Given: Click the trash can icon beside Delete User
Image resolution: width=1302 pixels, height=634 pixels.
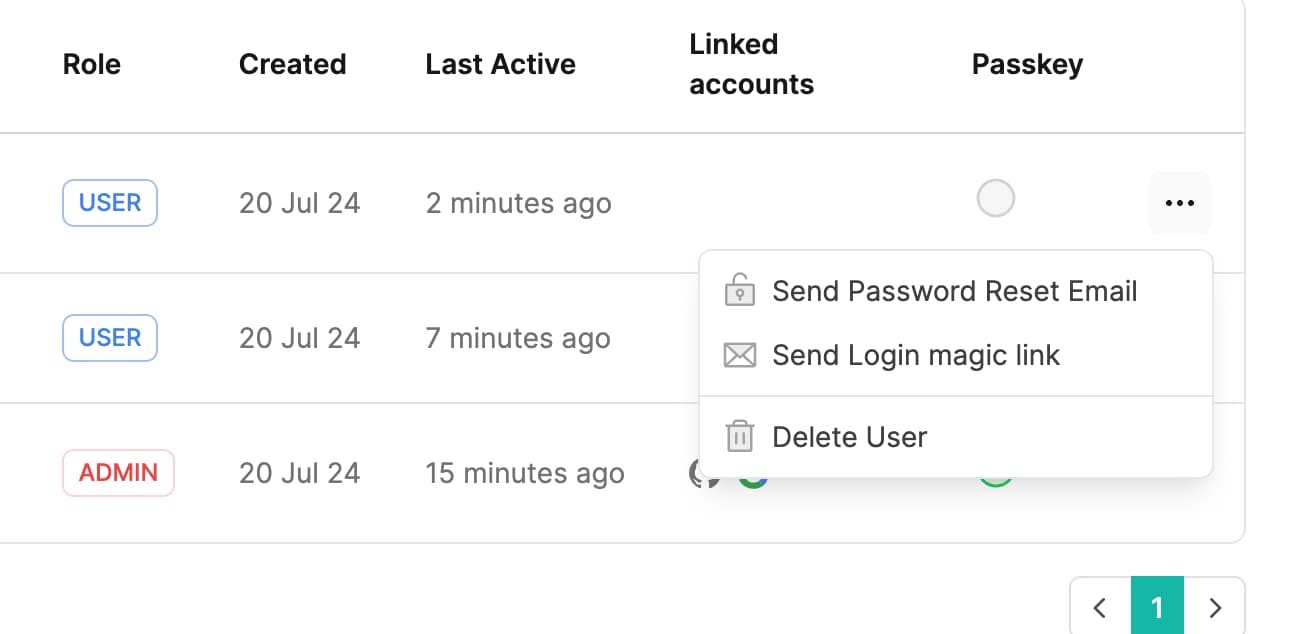Looking at the screenshot, I should pyautogui.click(x=739, y=437).
